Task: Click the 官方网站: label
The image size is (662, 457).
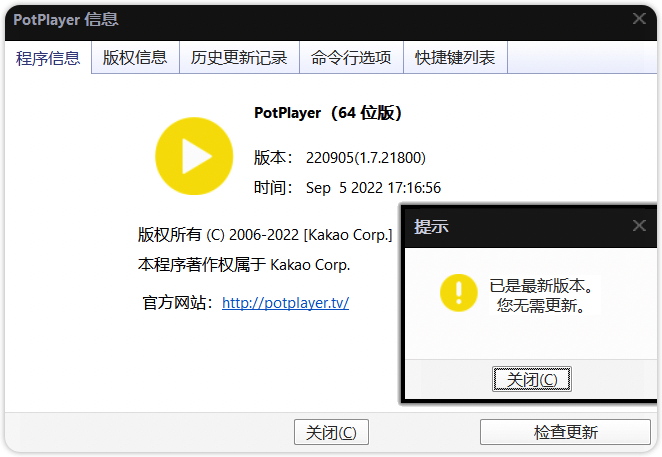Action: click(178, 303)
